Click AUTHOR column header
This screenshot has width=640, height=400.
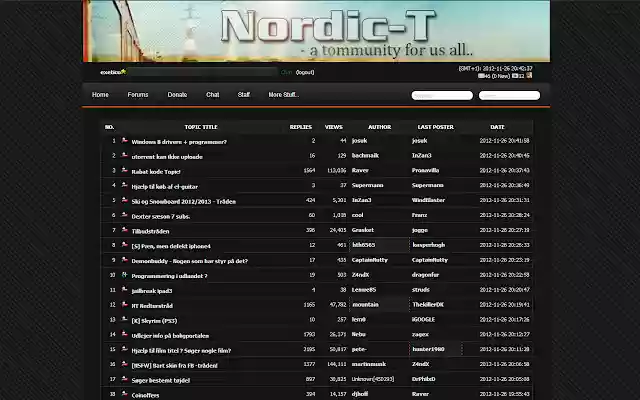pos(380,127)
